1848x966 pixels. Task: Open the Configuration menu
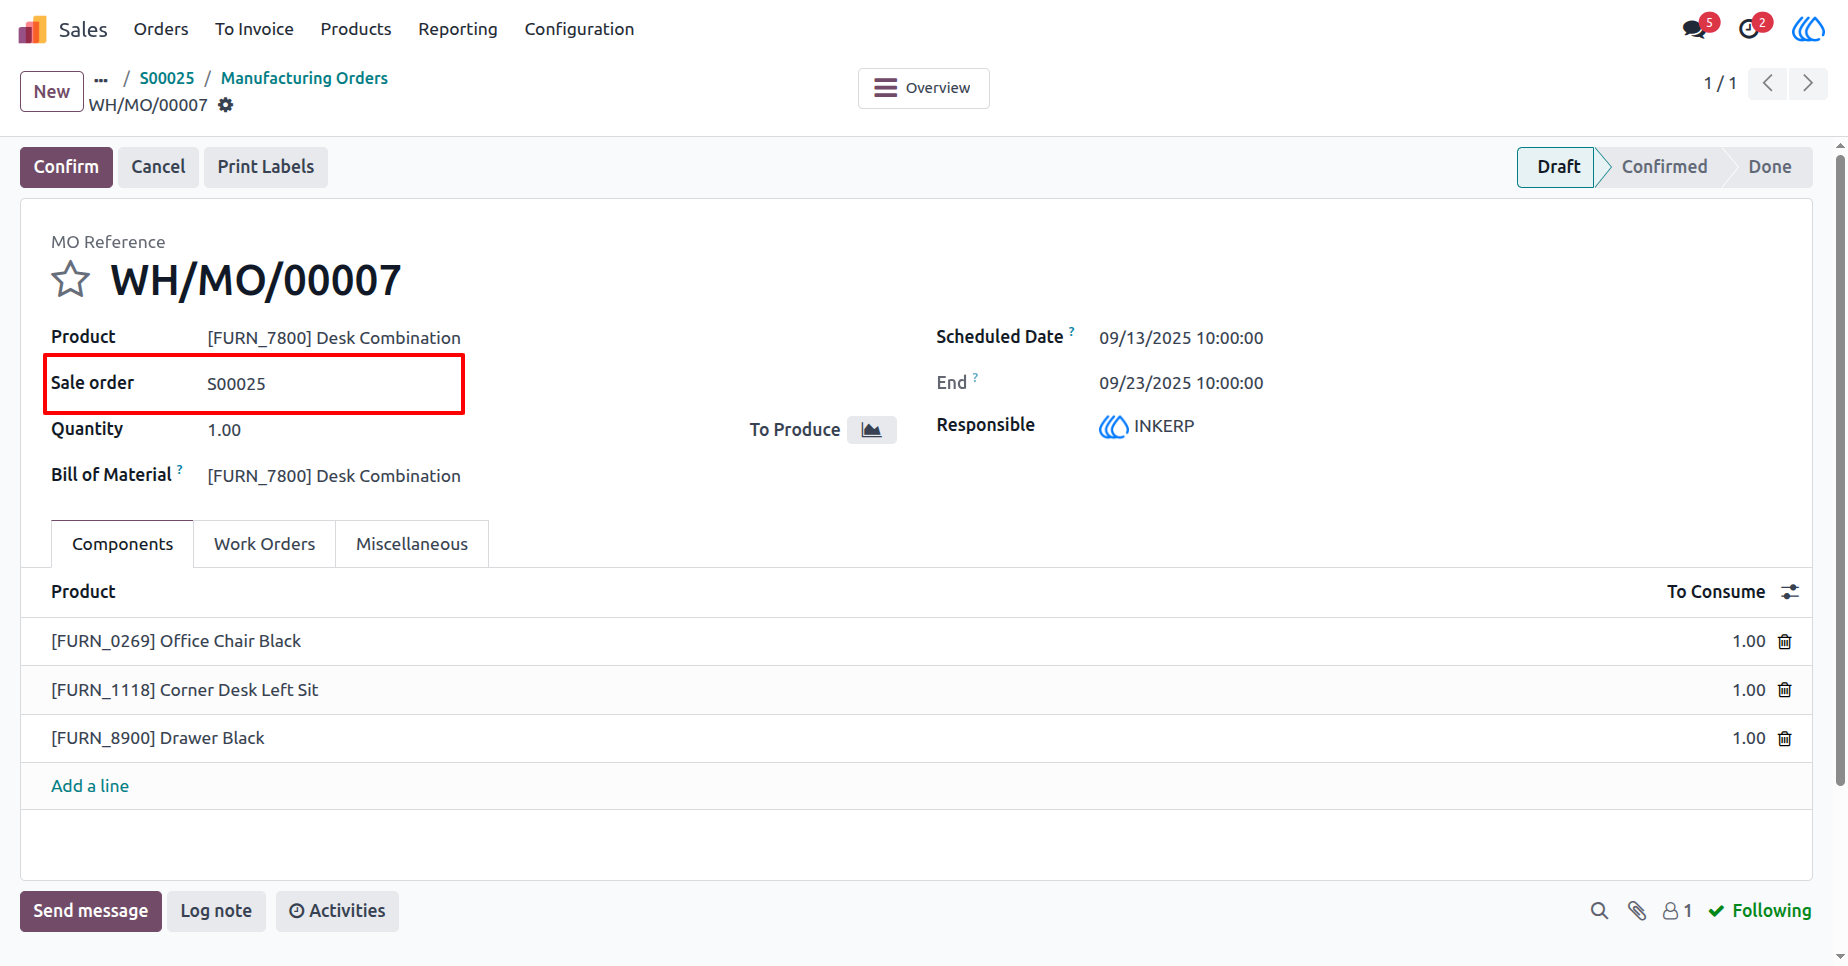pyautogui.click(x=579, y=29)
